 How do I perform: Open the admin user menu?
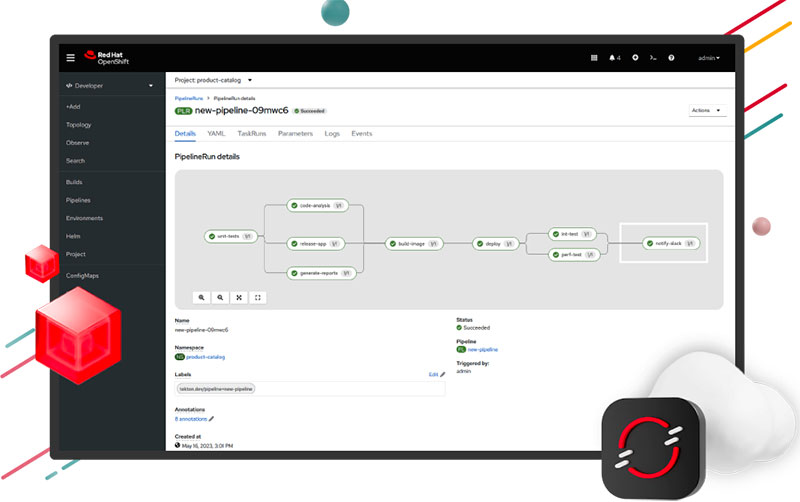[709, 58]
